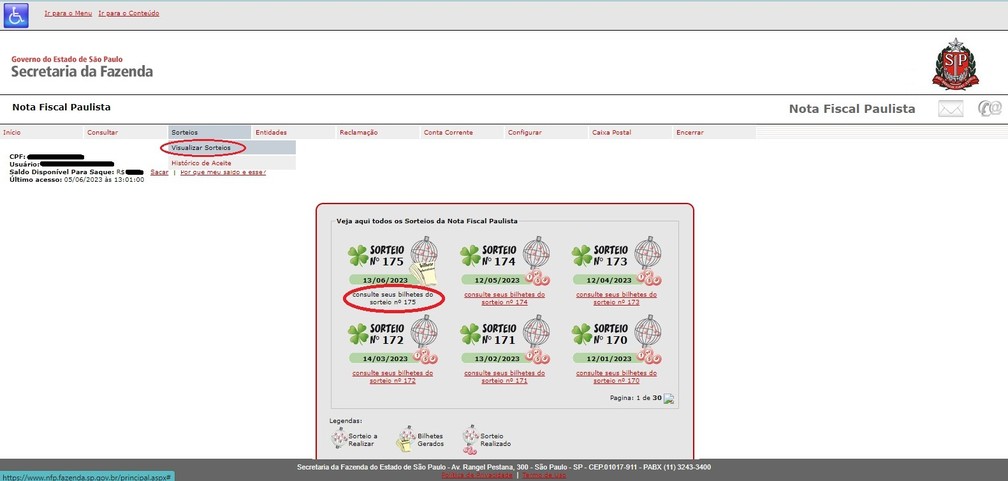
Task: Click the date 12/01/2023 of sorteio 170
Action: click(x=609, y=359)
